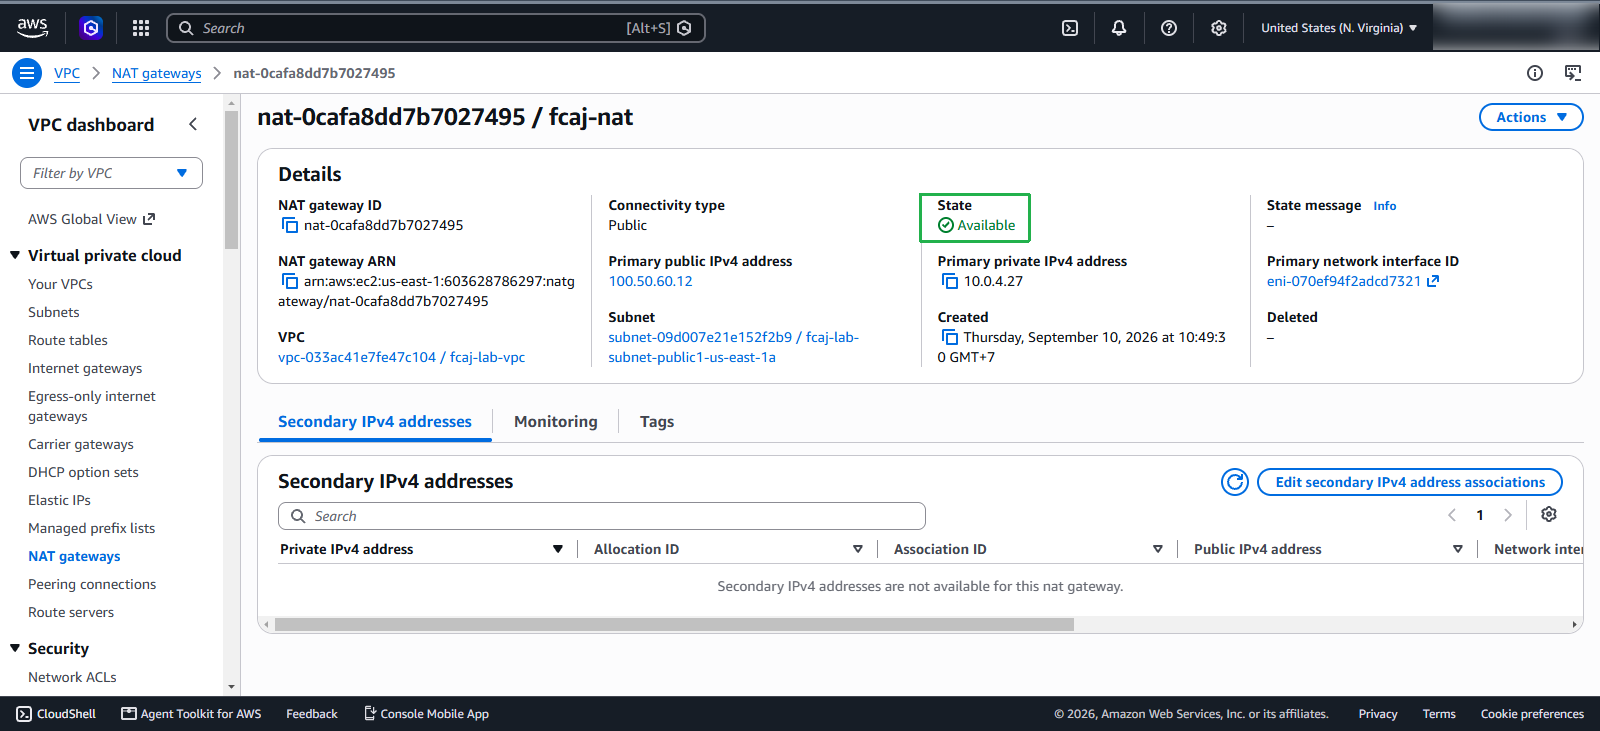Open the State message Info link
The image size is (1600, 731).
click(x=1385, y=206)
